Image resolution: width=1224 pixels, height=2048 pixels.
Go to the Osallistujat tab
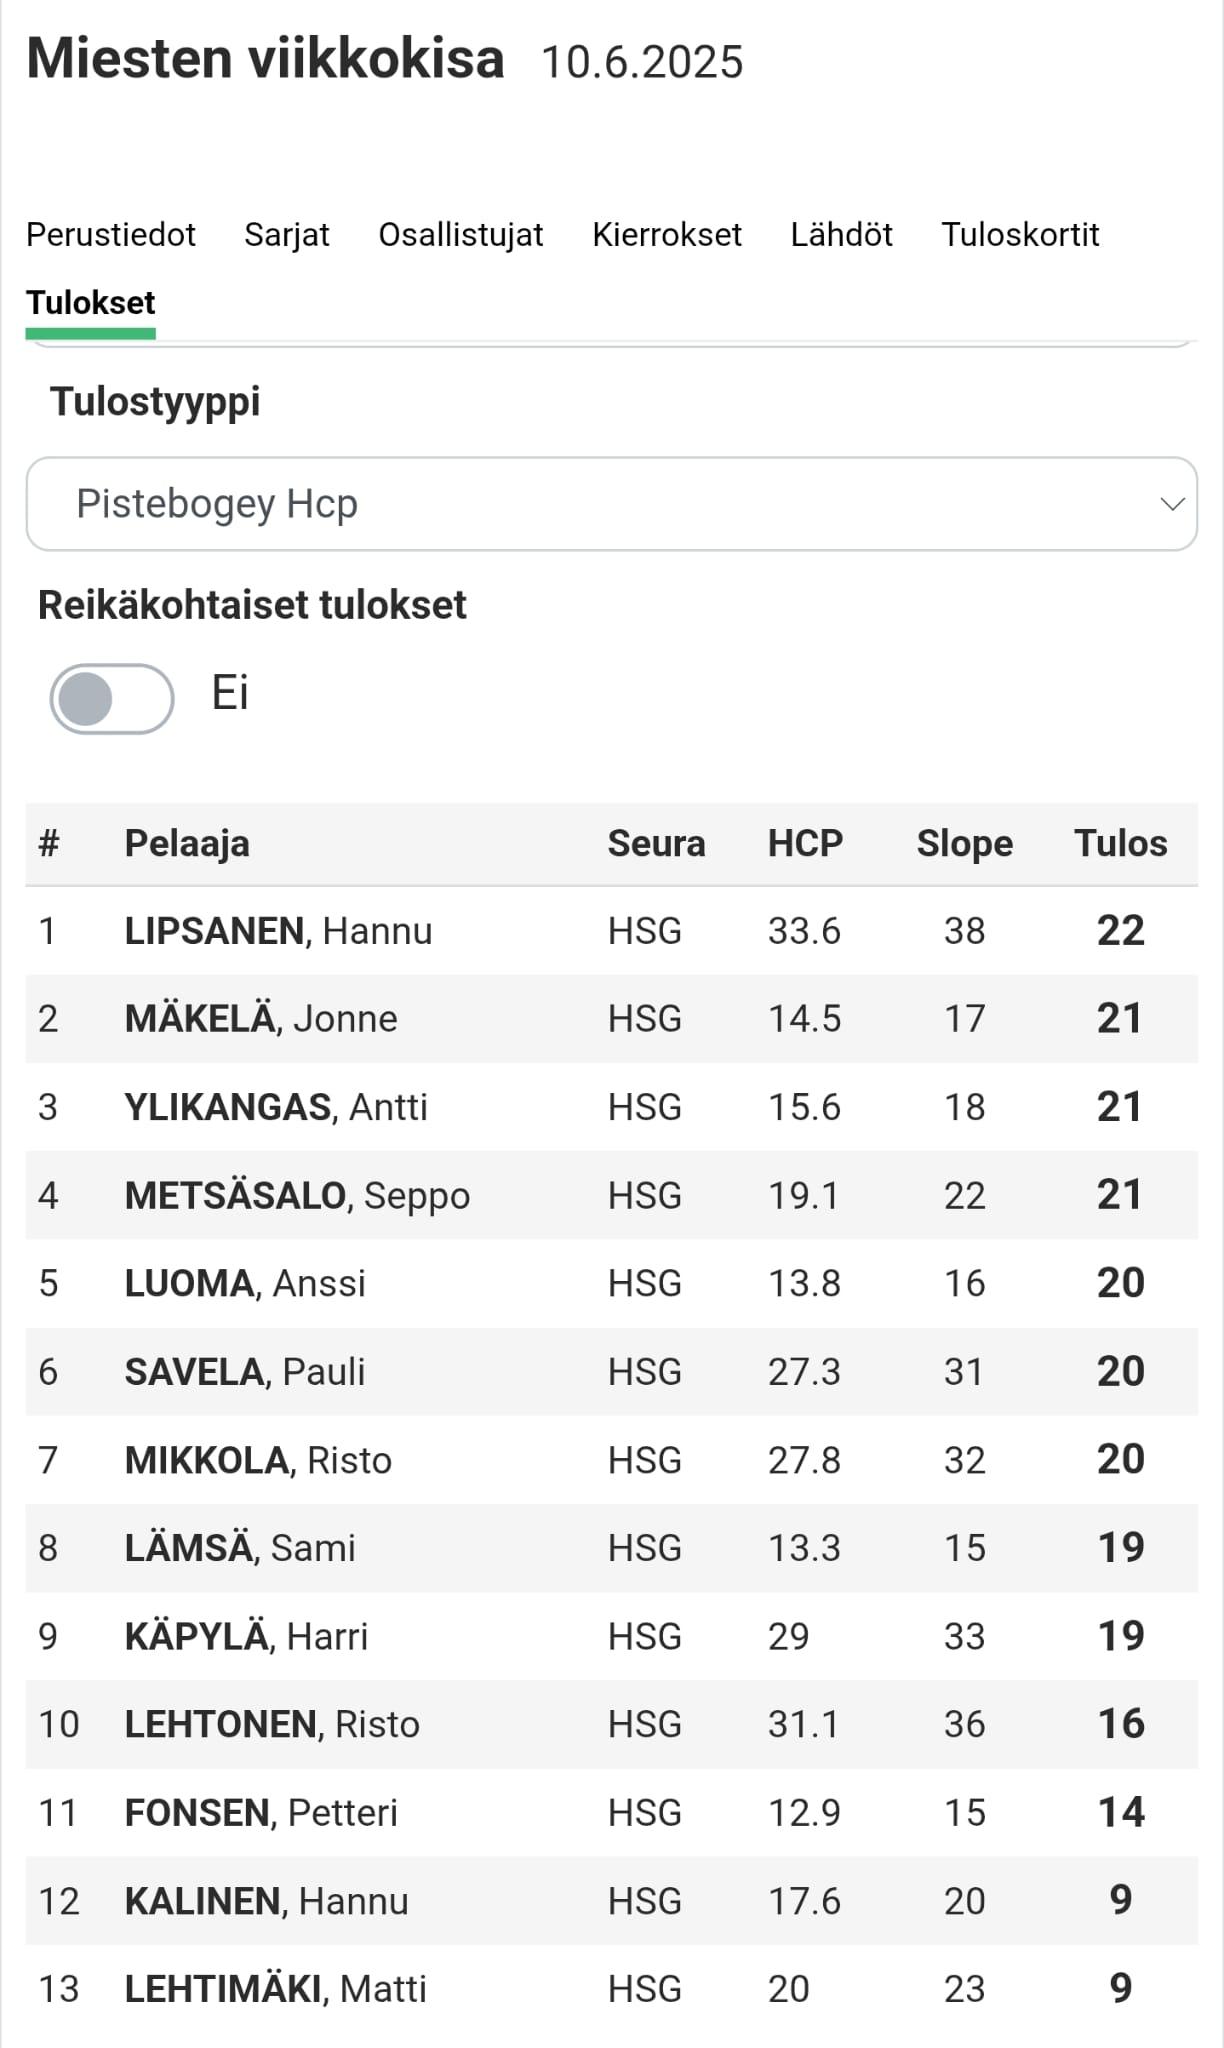[461, 234]
